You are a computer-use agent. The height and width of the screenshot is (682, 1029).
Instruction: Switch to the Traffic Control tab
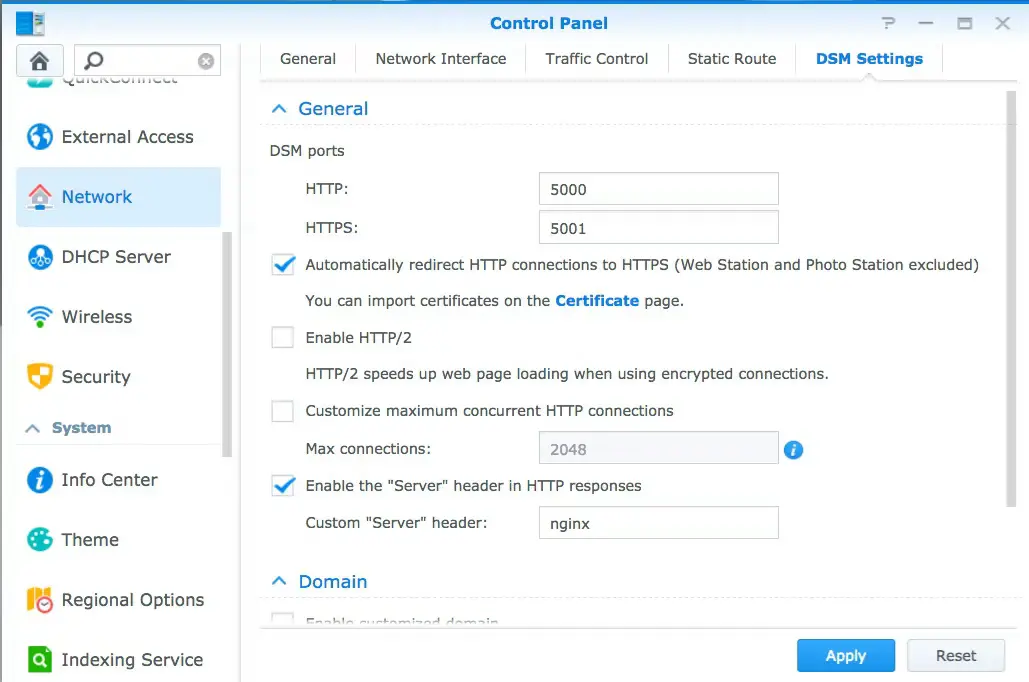click(597, 59)
